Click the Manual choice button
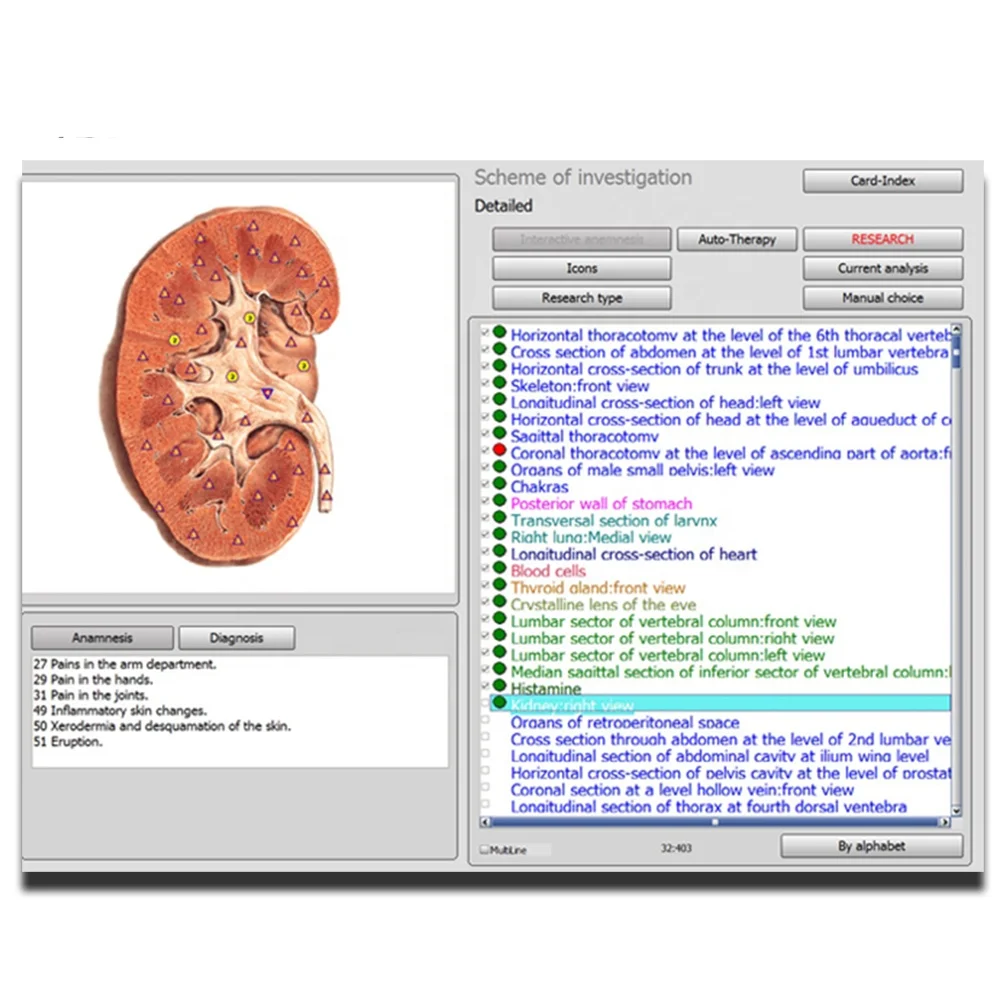The image size is (1000, 1000). (x=883, y=298)
